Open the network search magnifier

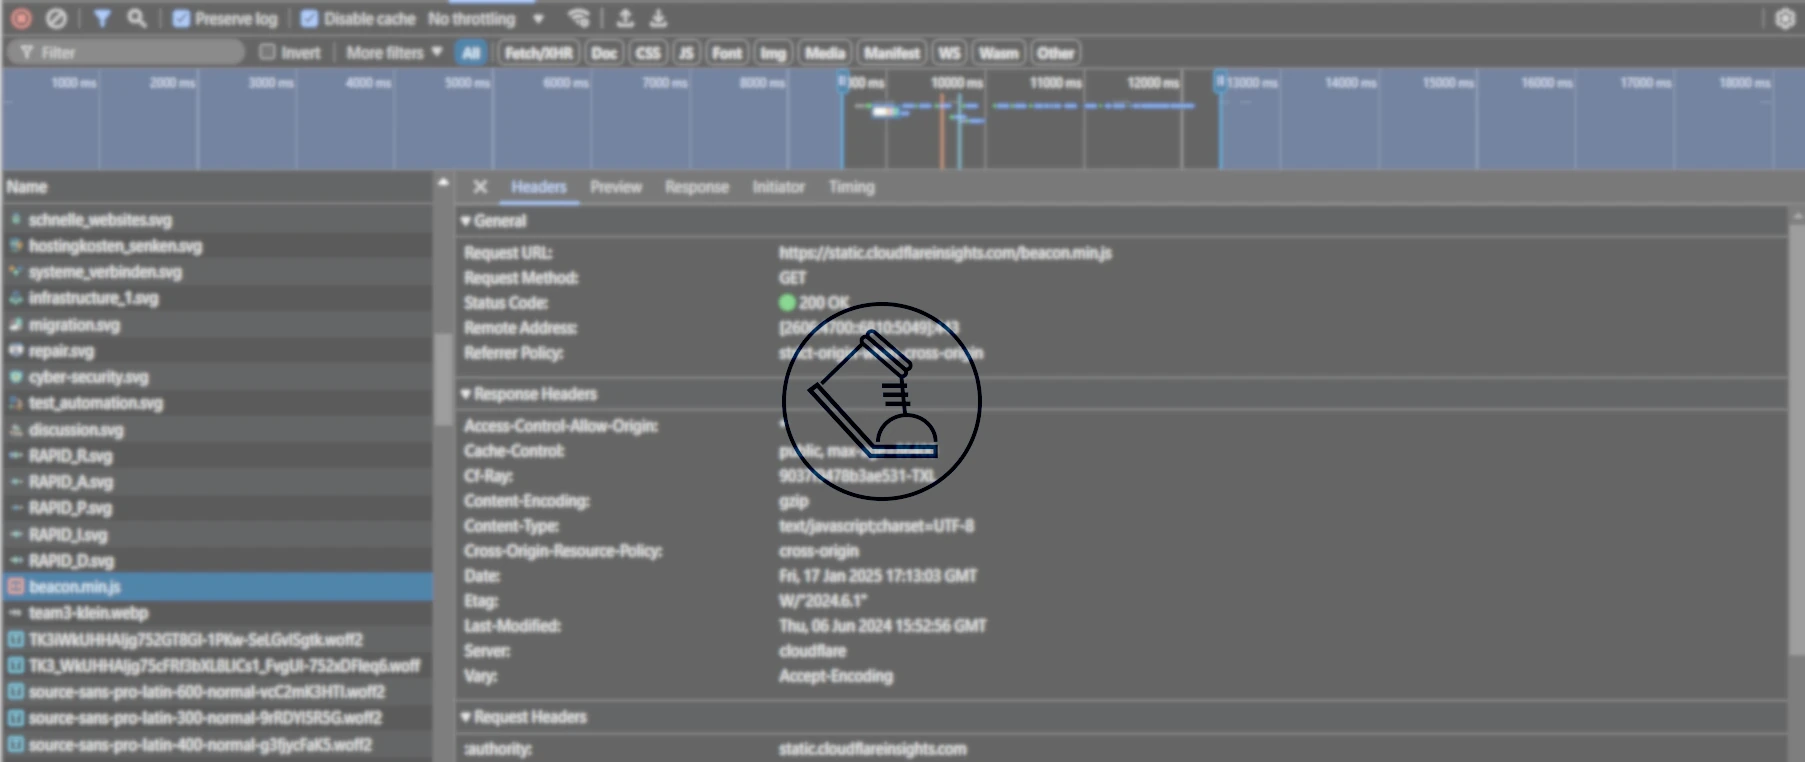(137, 18)
